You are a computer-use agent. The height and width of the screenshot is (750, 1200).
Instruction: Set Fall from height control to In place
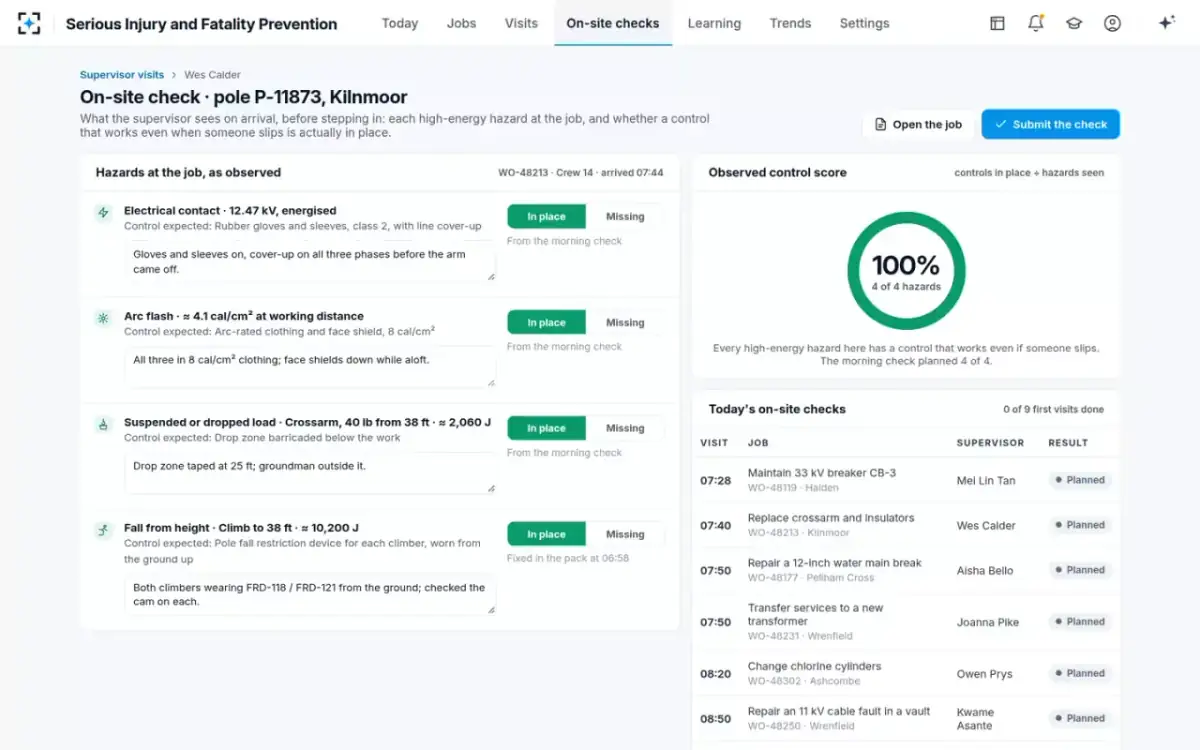tap(546, 535)
